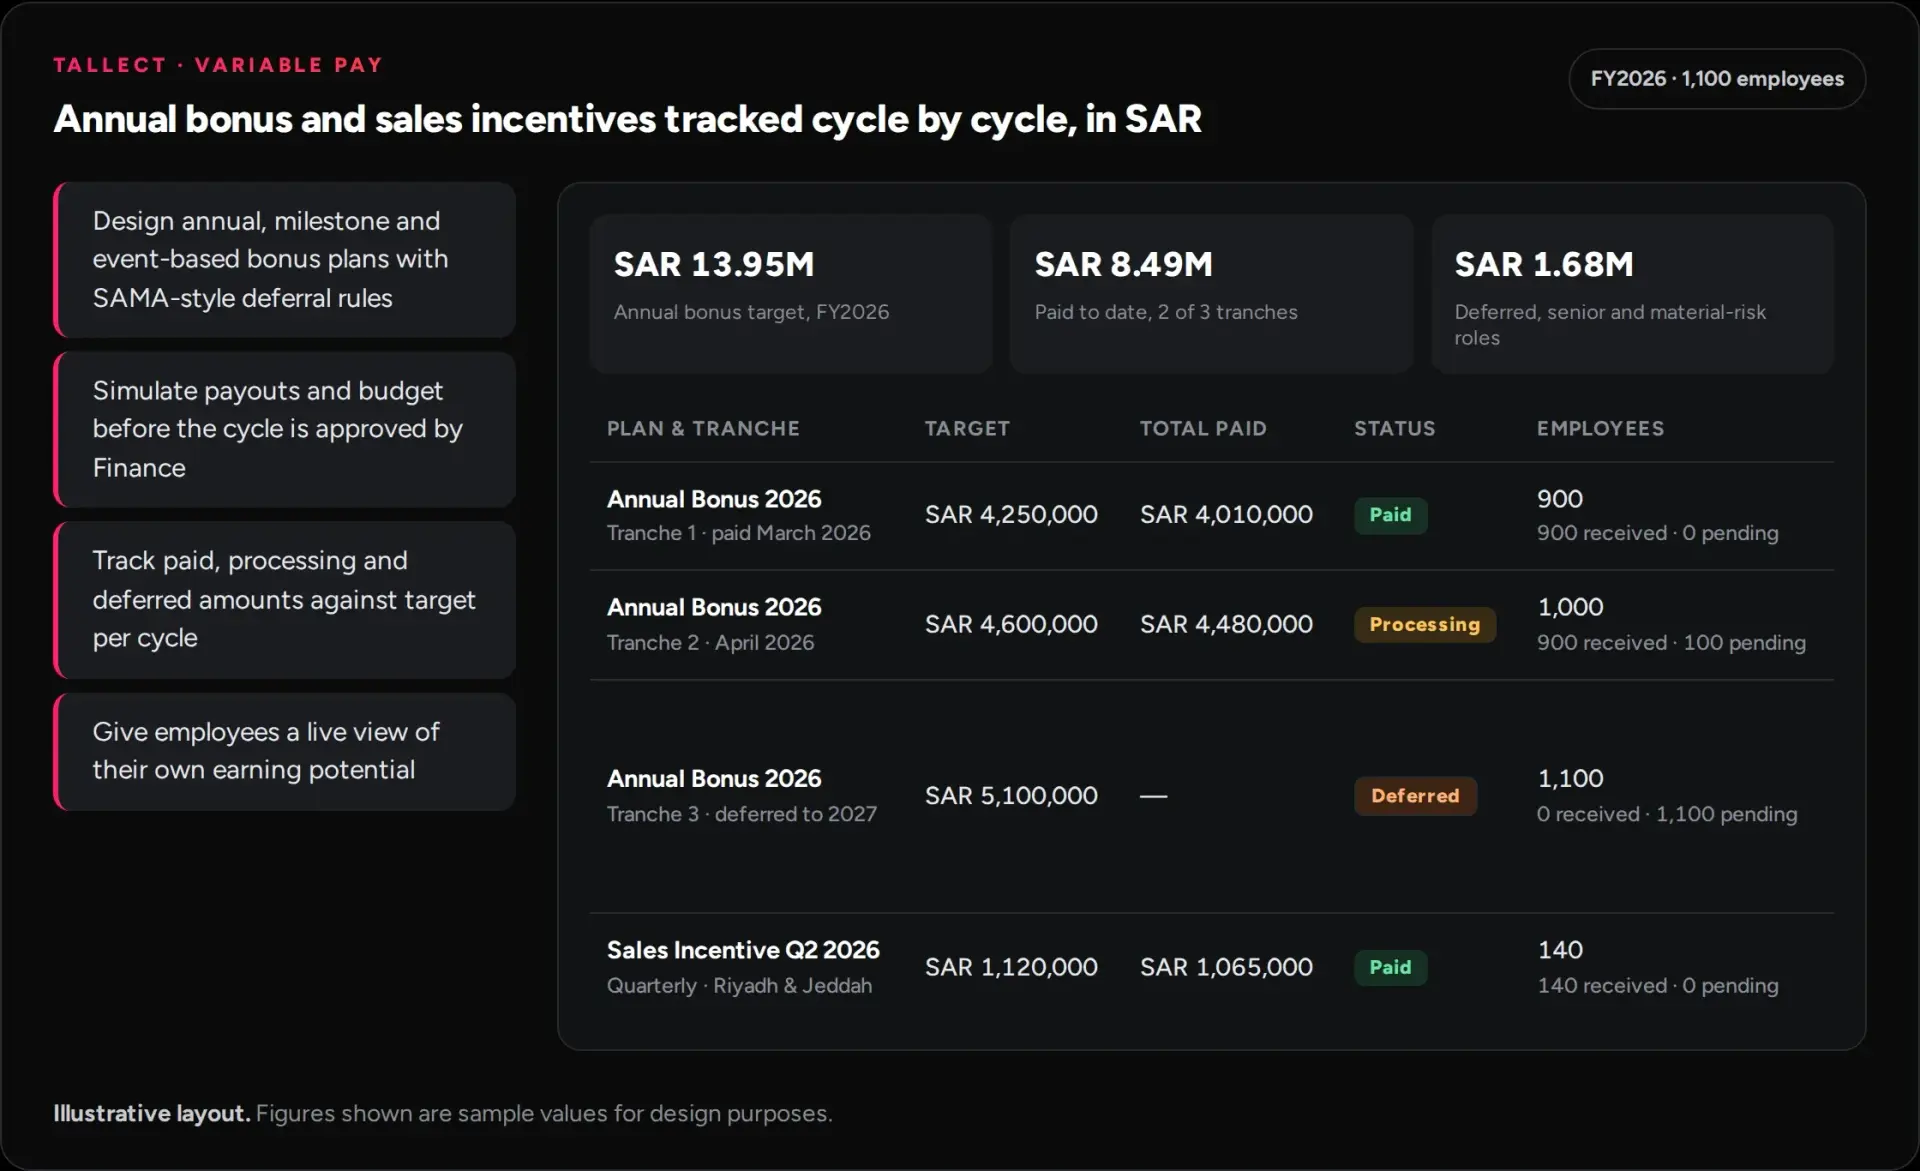Viewport: 1920px width, 1171px height.
Task: Click target value SAR 1,120,000
Action: coord(1011,967)
